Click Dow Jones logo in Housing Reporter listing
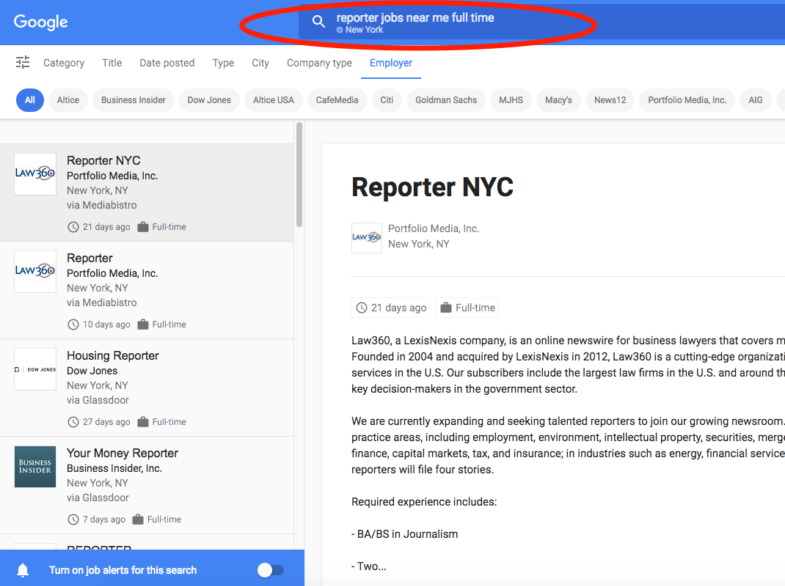The height and width of the screenshot is (586, 785). pos(35,369)
